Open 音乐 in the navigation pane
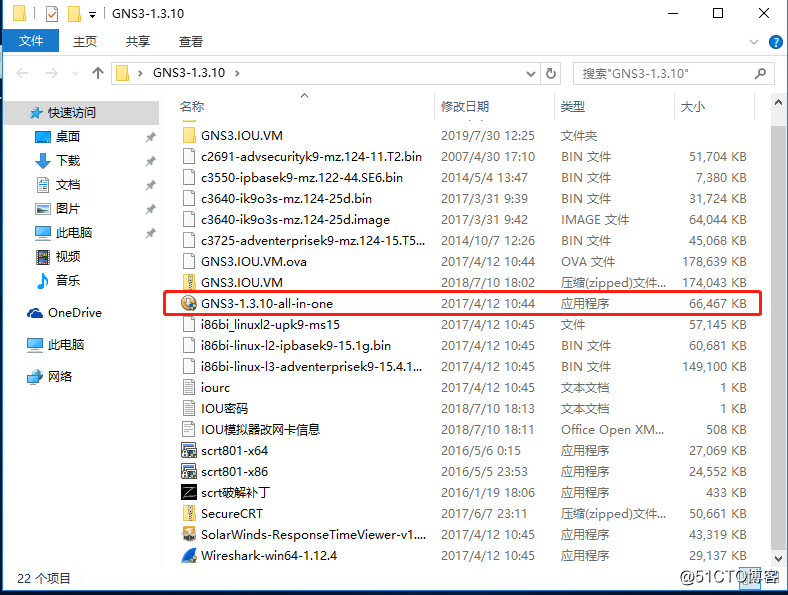788x595 pixels. [68, 280]
